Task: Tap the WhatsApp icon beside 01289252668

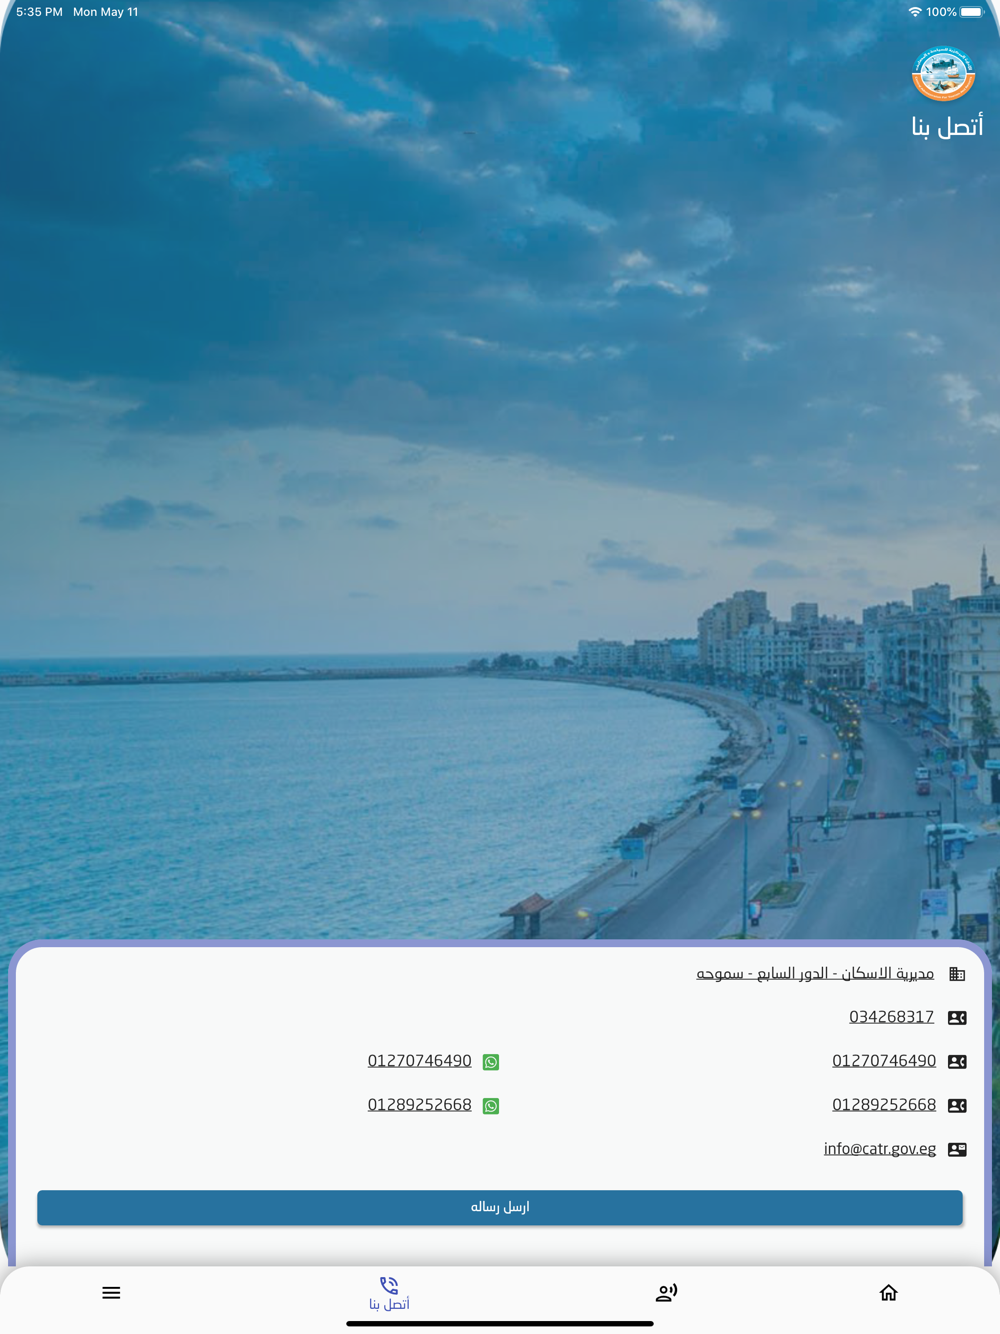Action: point(491,1106)
